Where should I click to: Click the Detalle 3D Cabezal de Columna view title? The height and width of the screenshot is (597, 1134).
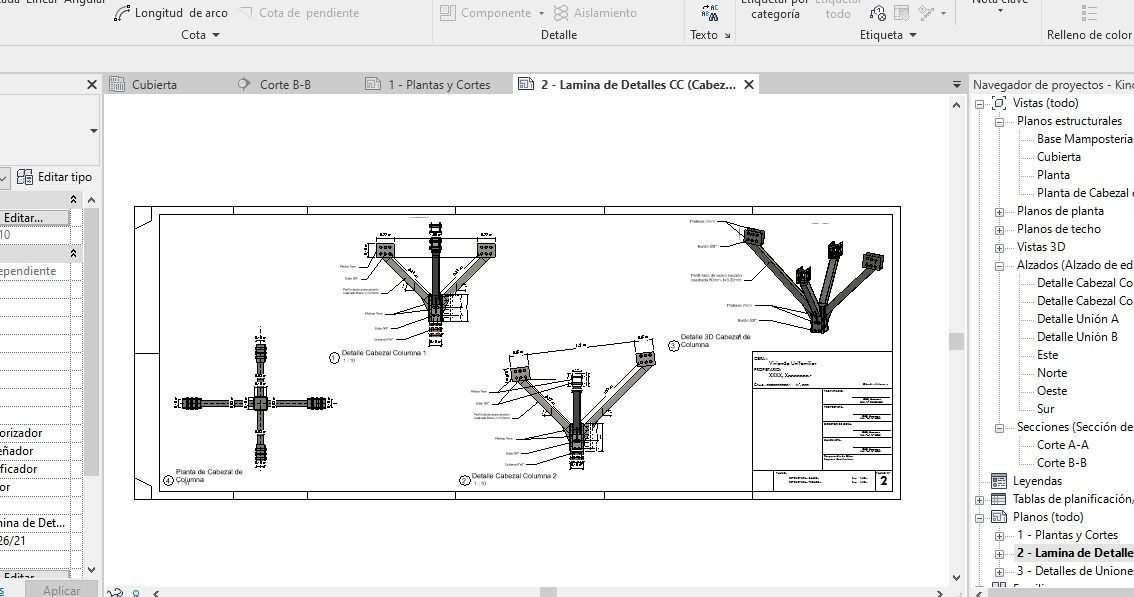tap(715, 341)
